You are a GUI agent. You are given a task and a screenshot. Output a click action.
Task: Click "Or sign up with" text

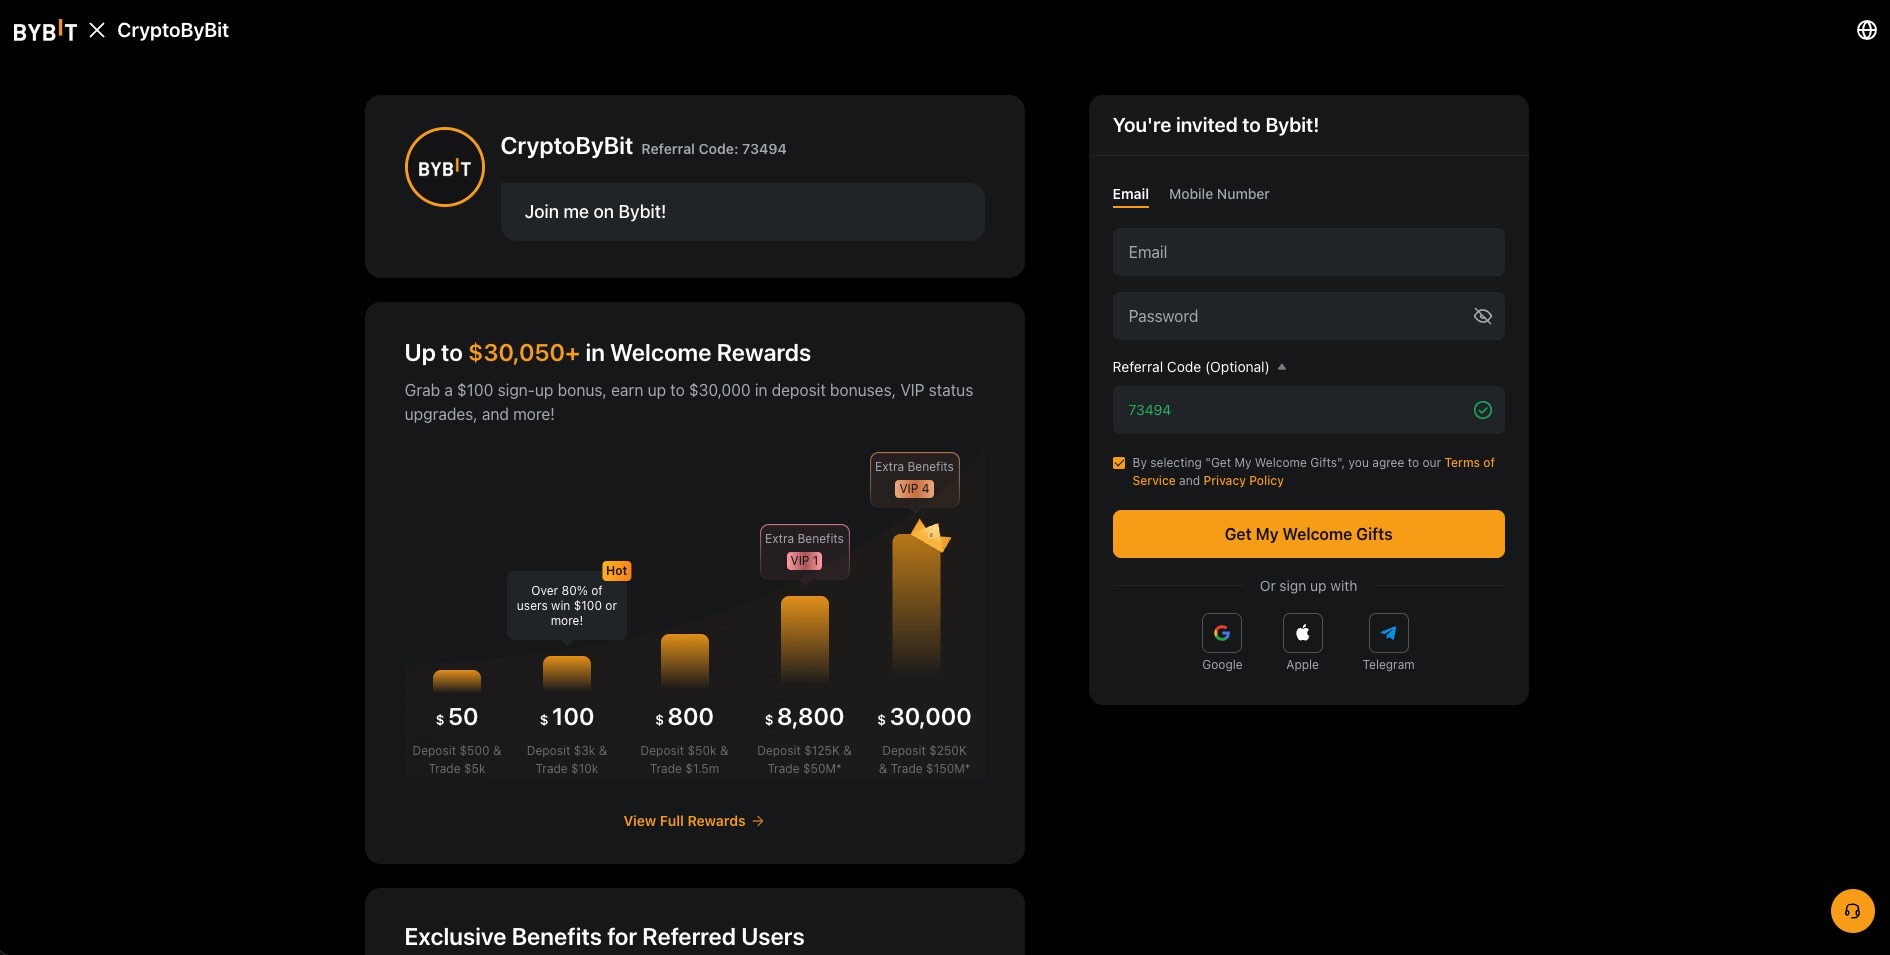[x=1308, y=586]
